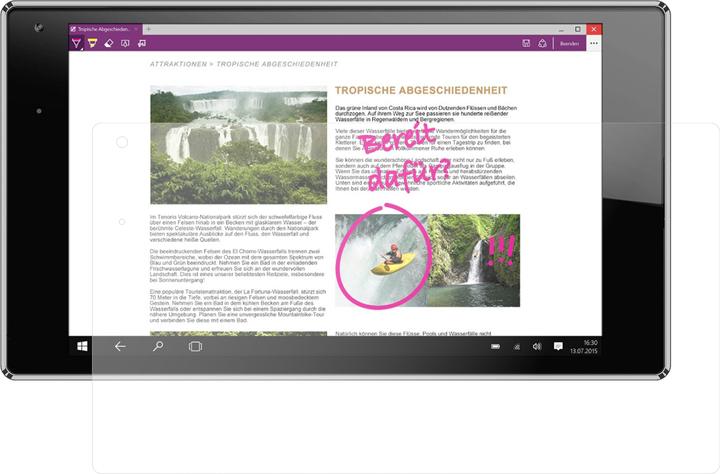Image resolution: width=720 pixels, height=474 pixels.
Task: Share the web note
Action: coord(542,43)
